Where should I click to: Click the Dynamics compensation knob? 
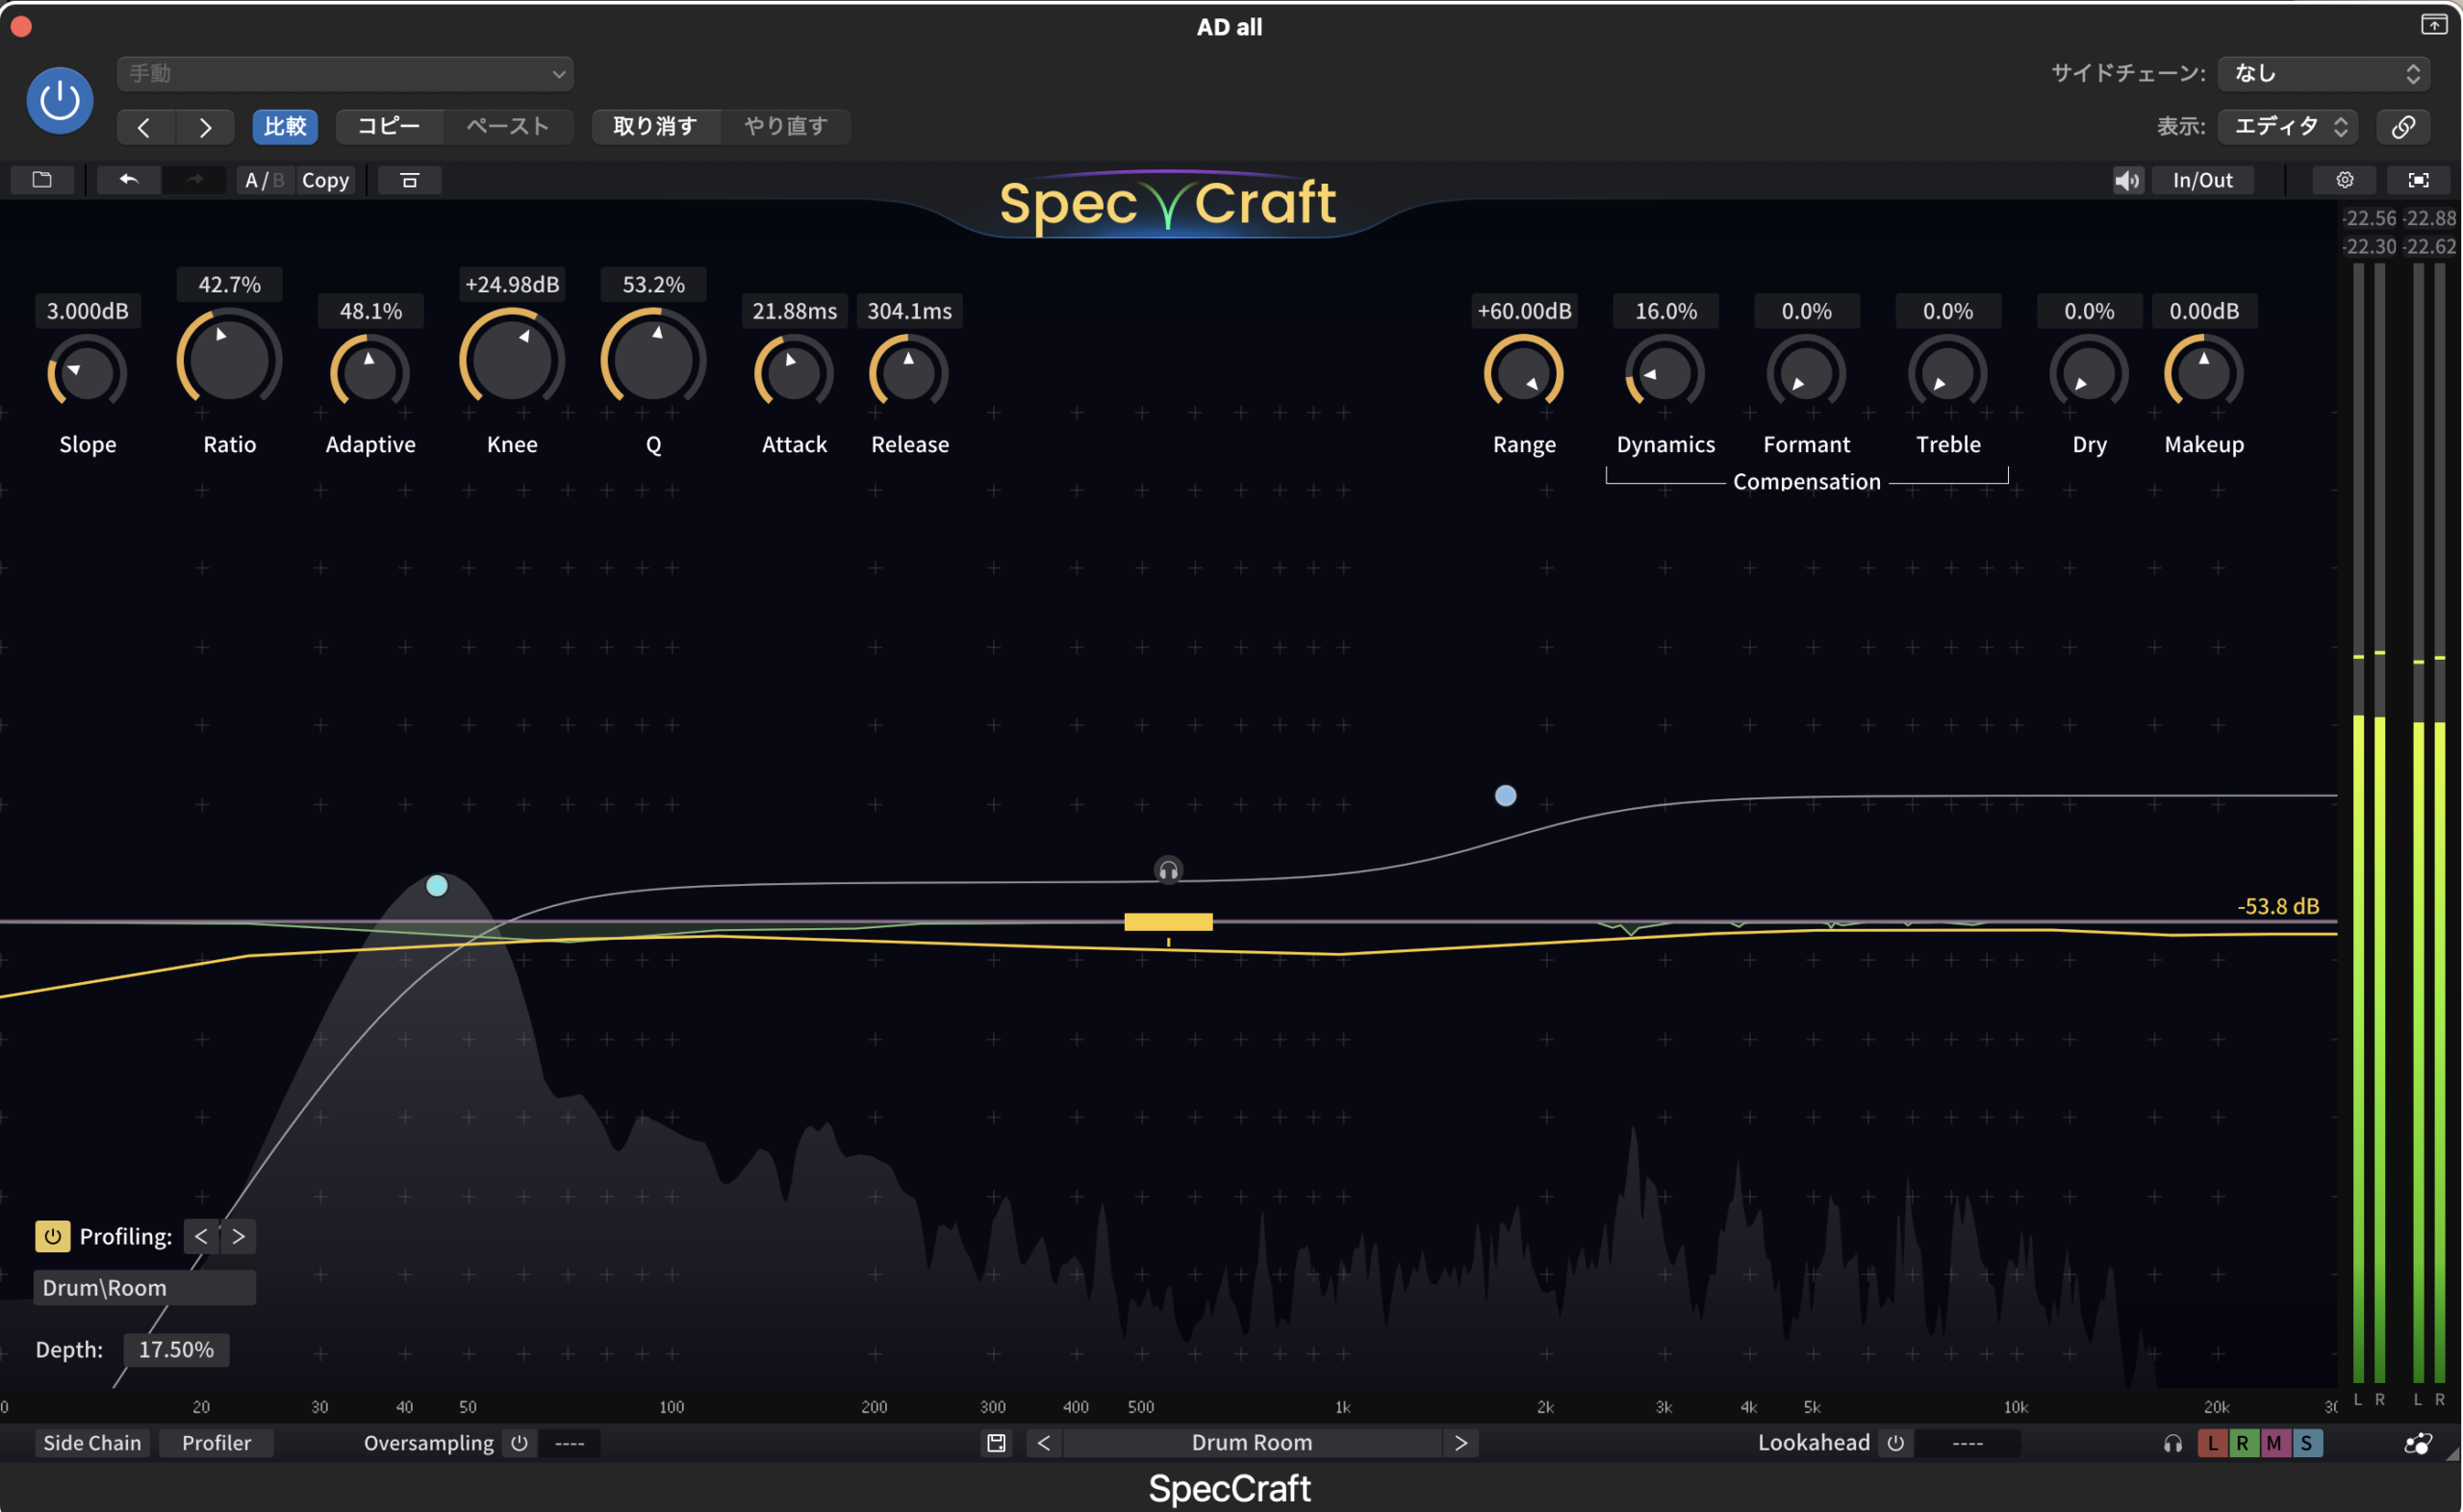(x=1665, y=372)
